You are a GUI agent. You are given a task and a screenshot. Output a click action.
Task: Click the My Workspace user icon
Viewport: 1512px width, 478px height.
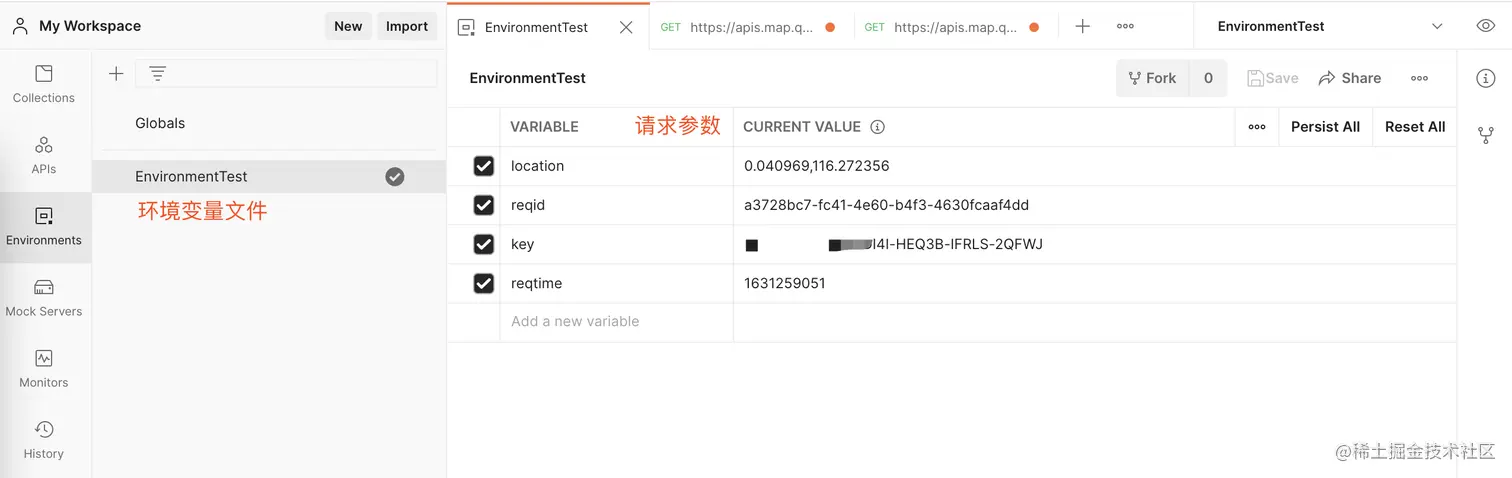20,26
